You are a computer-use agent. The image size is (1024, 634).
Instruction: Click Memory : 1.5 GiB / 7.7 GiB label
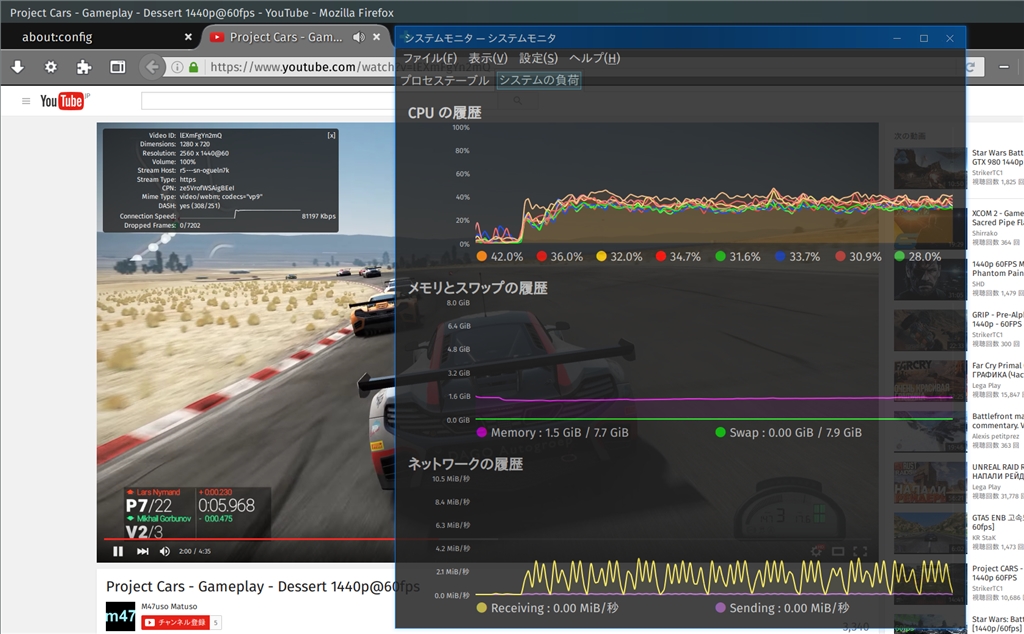[x=560, y=432]
